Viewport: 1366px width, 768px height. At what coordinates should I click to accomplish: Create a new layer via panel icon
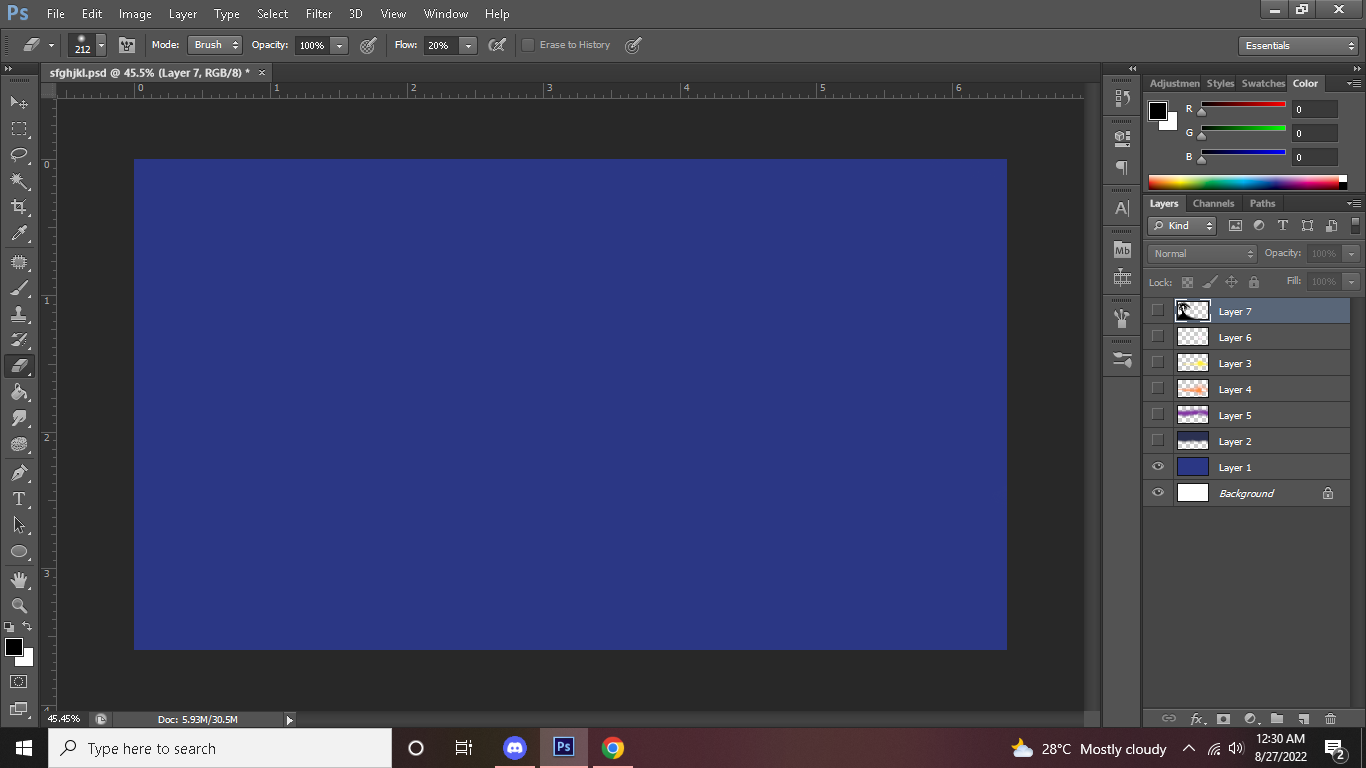1303,718
